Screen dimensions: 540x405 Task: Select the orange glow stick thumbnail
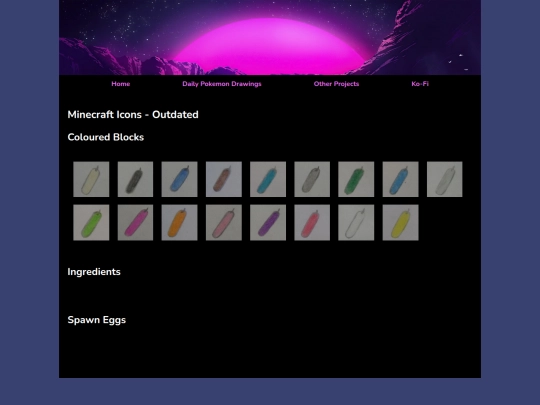point(179,222)
